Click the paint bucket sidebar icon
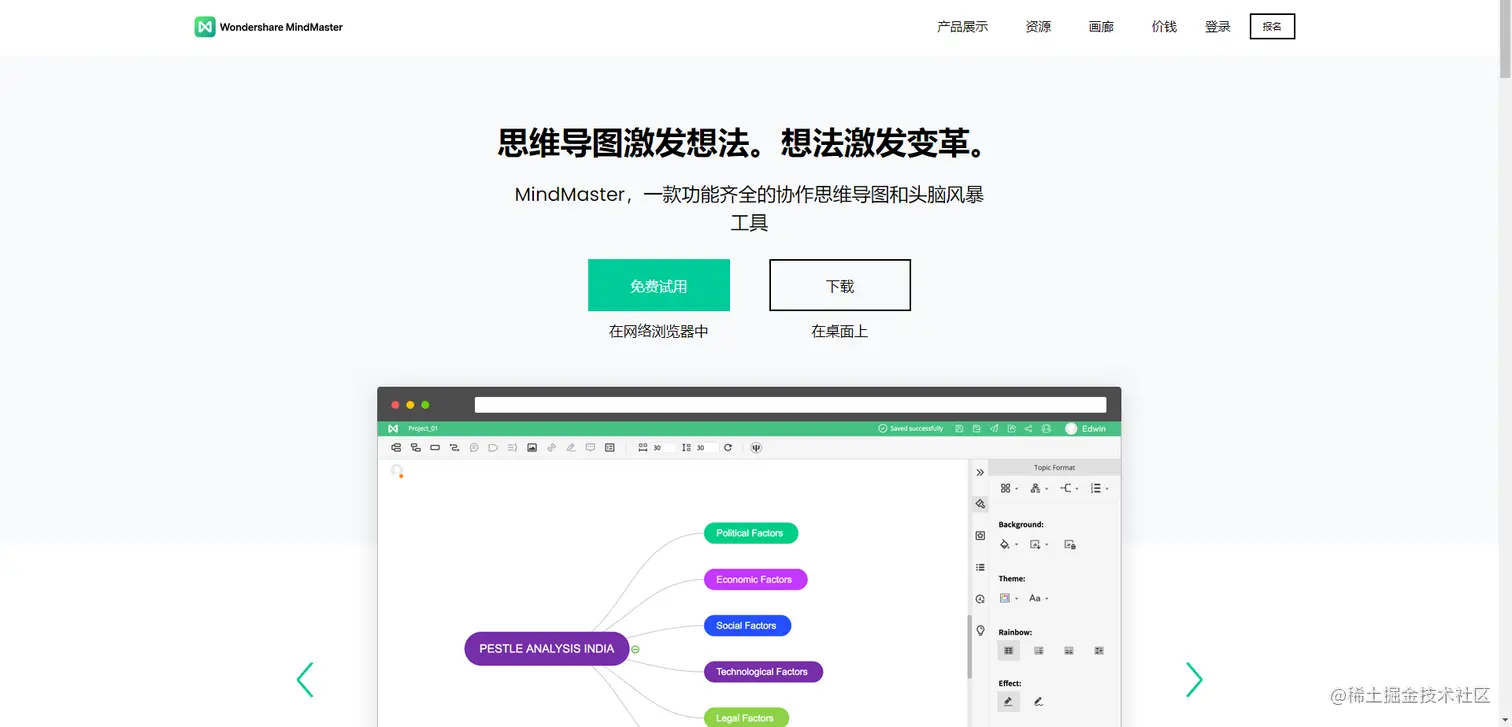Image resolution: width=1512 pixels, height=727 pixels. pos(980,504)
